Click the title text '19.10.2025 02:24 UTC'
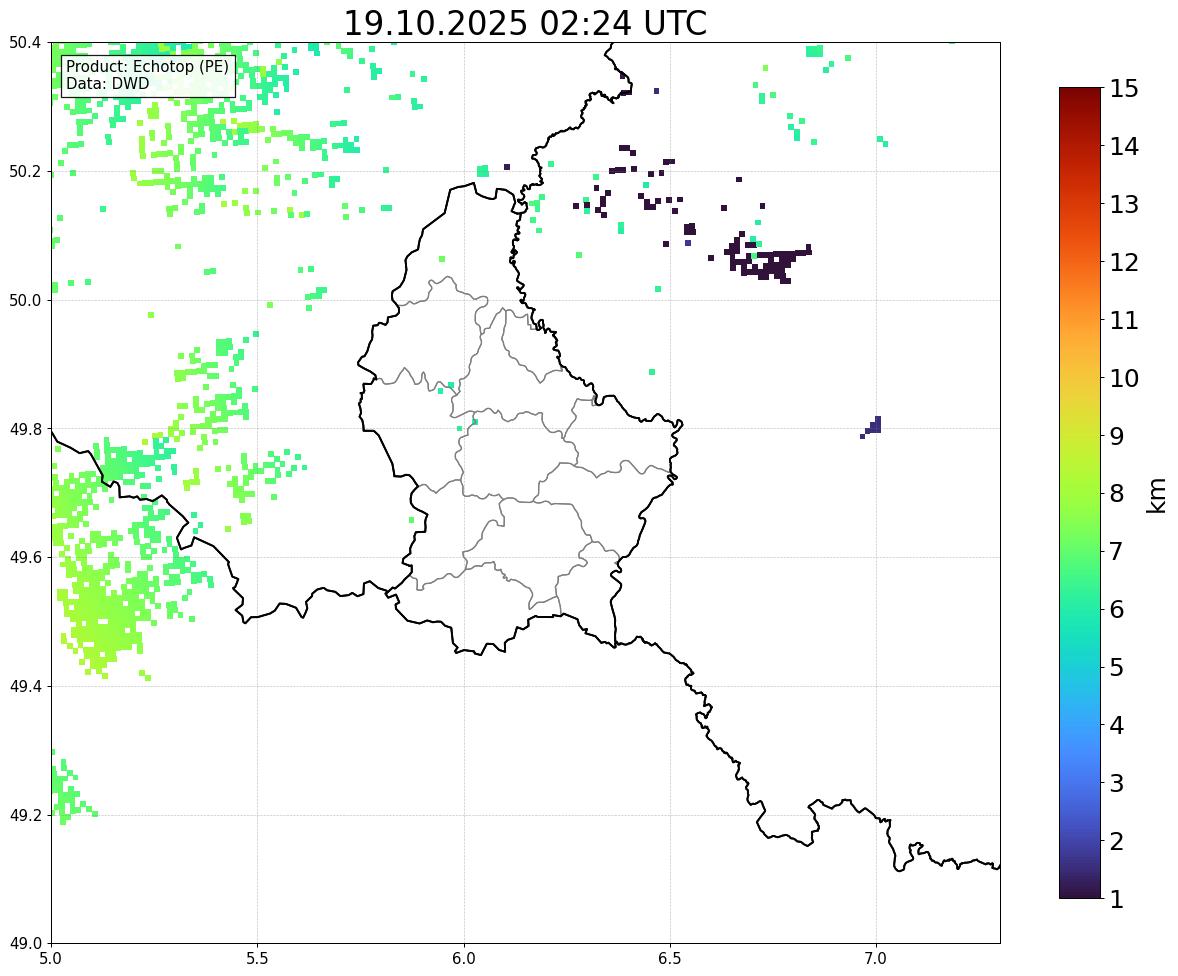Image resolution: width=1178 pixels, height=976 pixels. click(525, 23)
